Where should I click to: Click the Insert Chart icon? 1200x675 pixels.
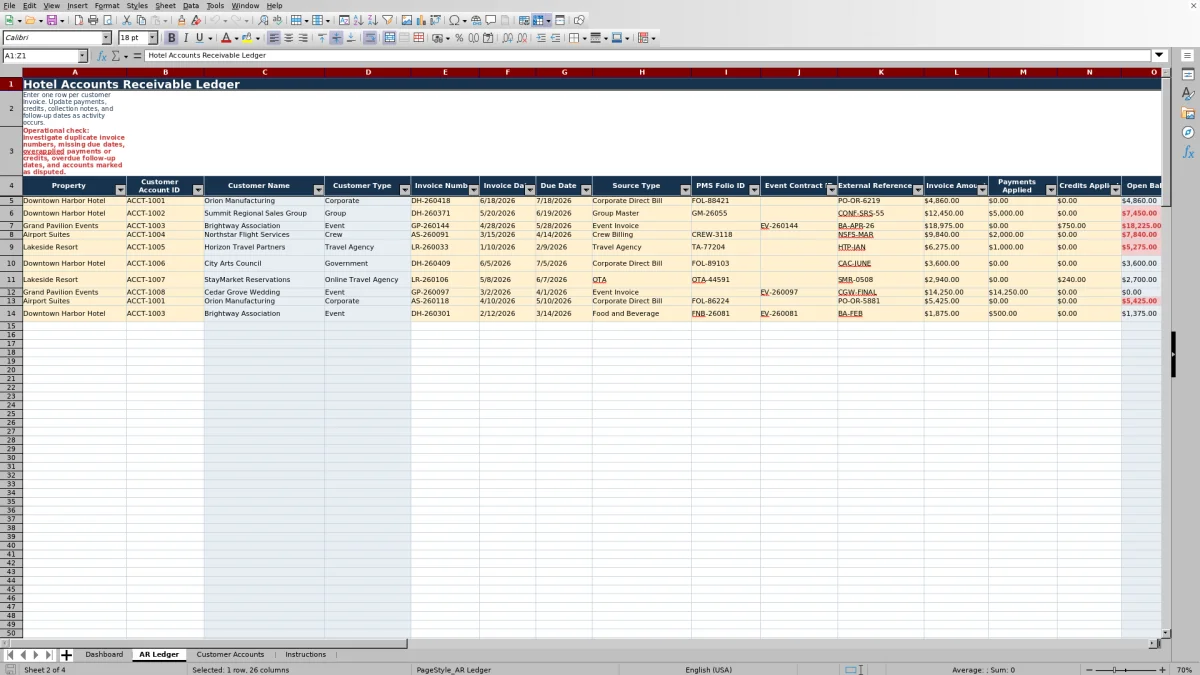click(420, 20)
